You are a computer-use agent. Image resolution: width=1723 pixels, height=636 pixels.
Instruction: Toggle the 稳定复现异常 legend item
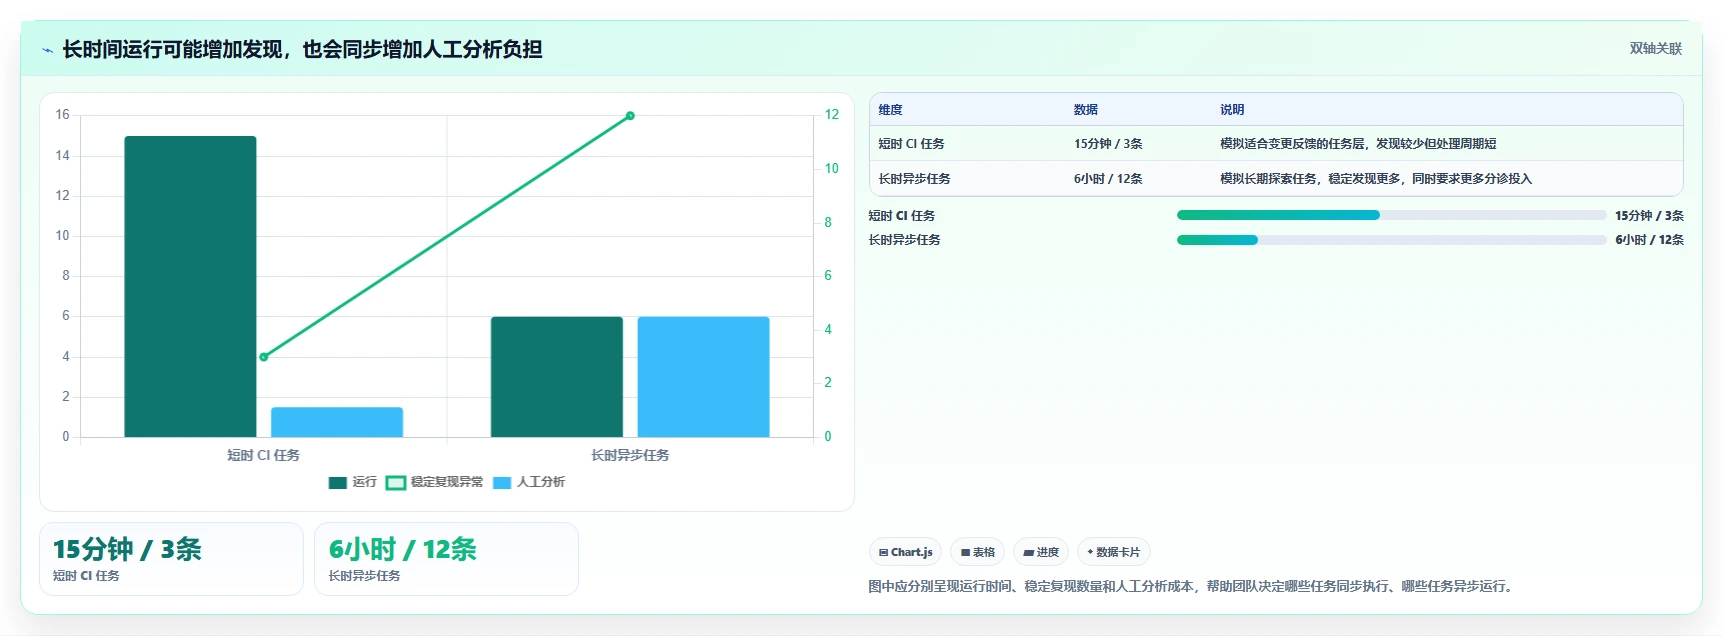pos(435,482)
